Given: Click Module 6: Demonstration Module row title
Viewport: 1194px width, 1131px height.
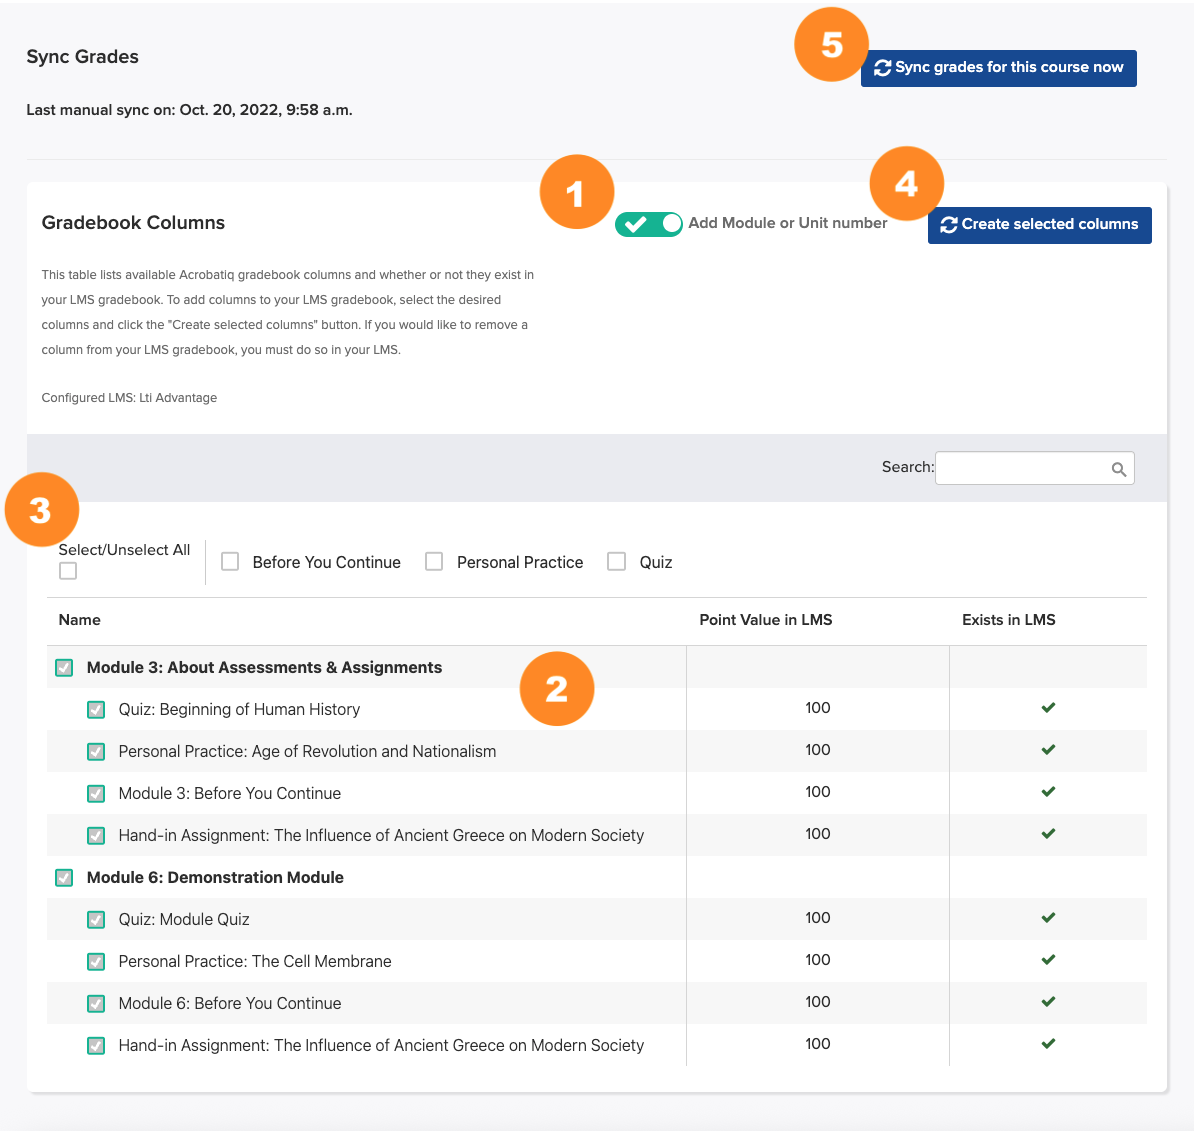Looking at the screenshot, I should pos(215,877).
